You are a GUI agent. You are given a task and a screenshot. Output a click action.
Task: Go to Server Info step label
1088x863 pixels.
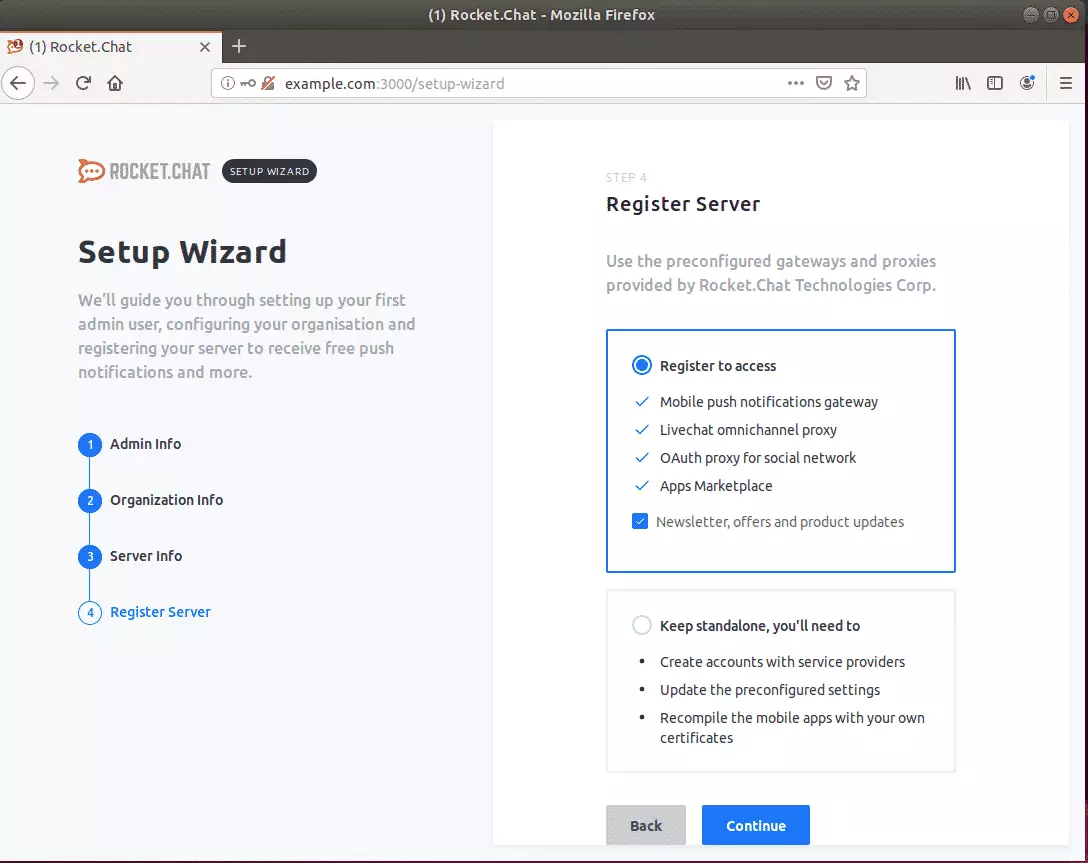coord(146,556)
